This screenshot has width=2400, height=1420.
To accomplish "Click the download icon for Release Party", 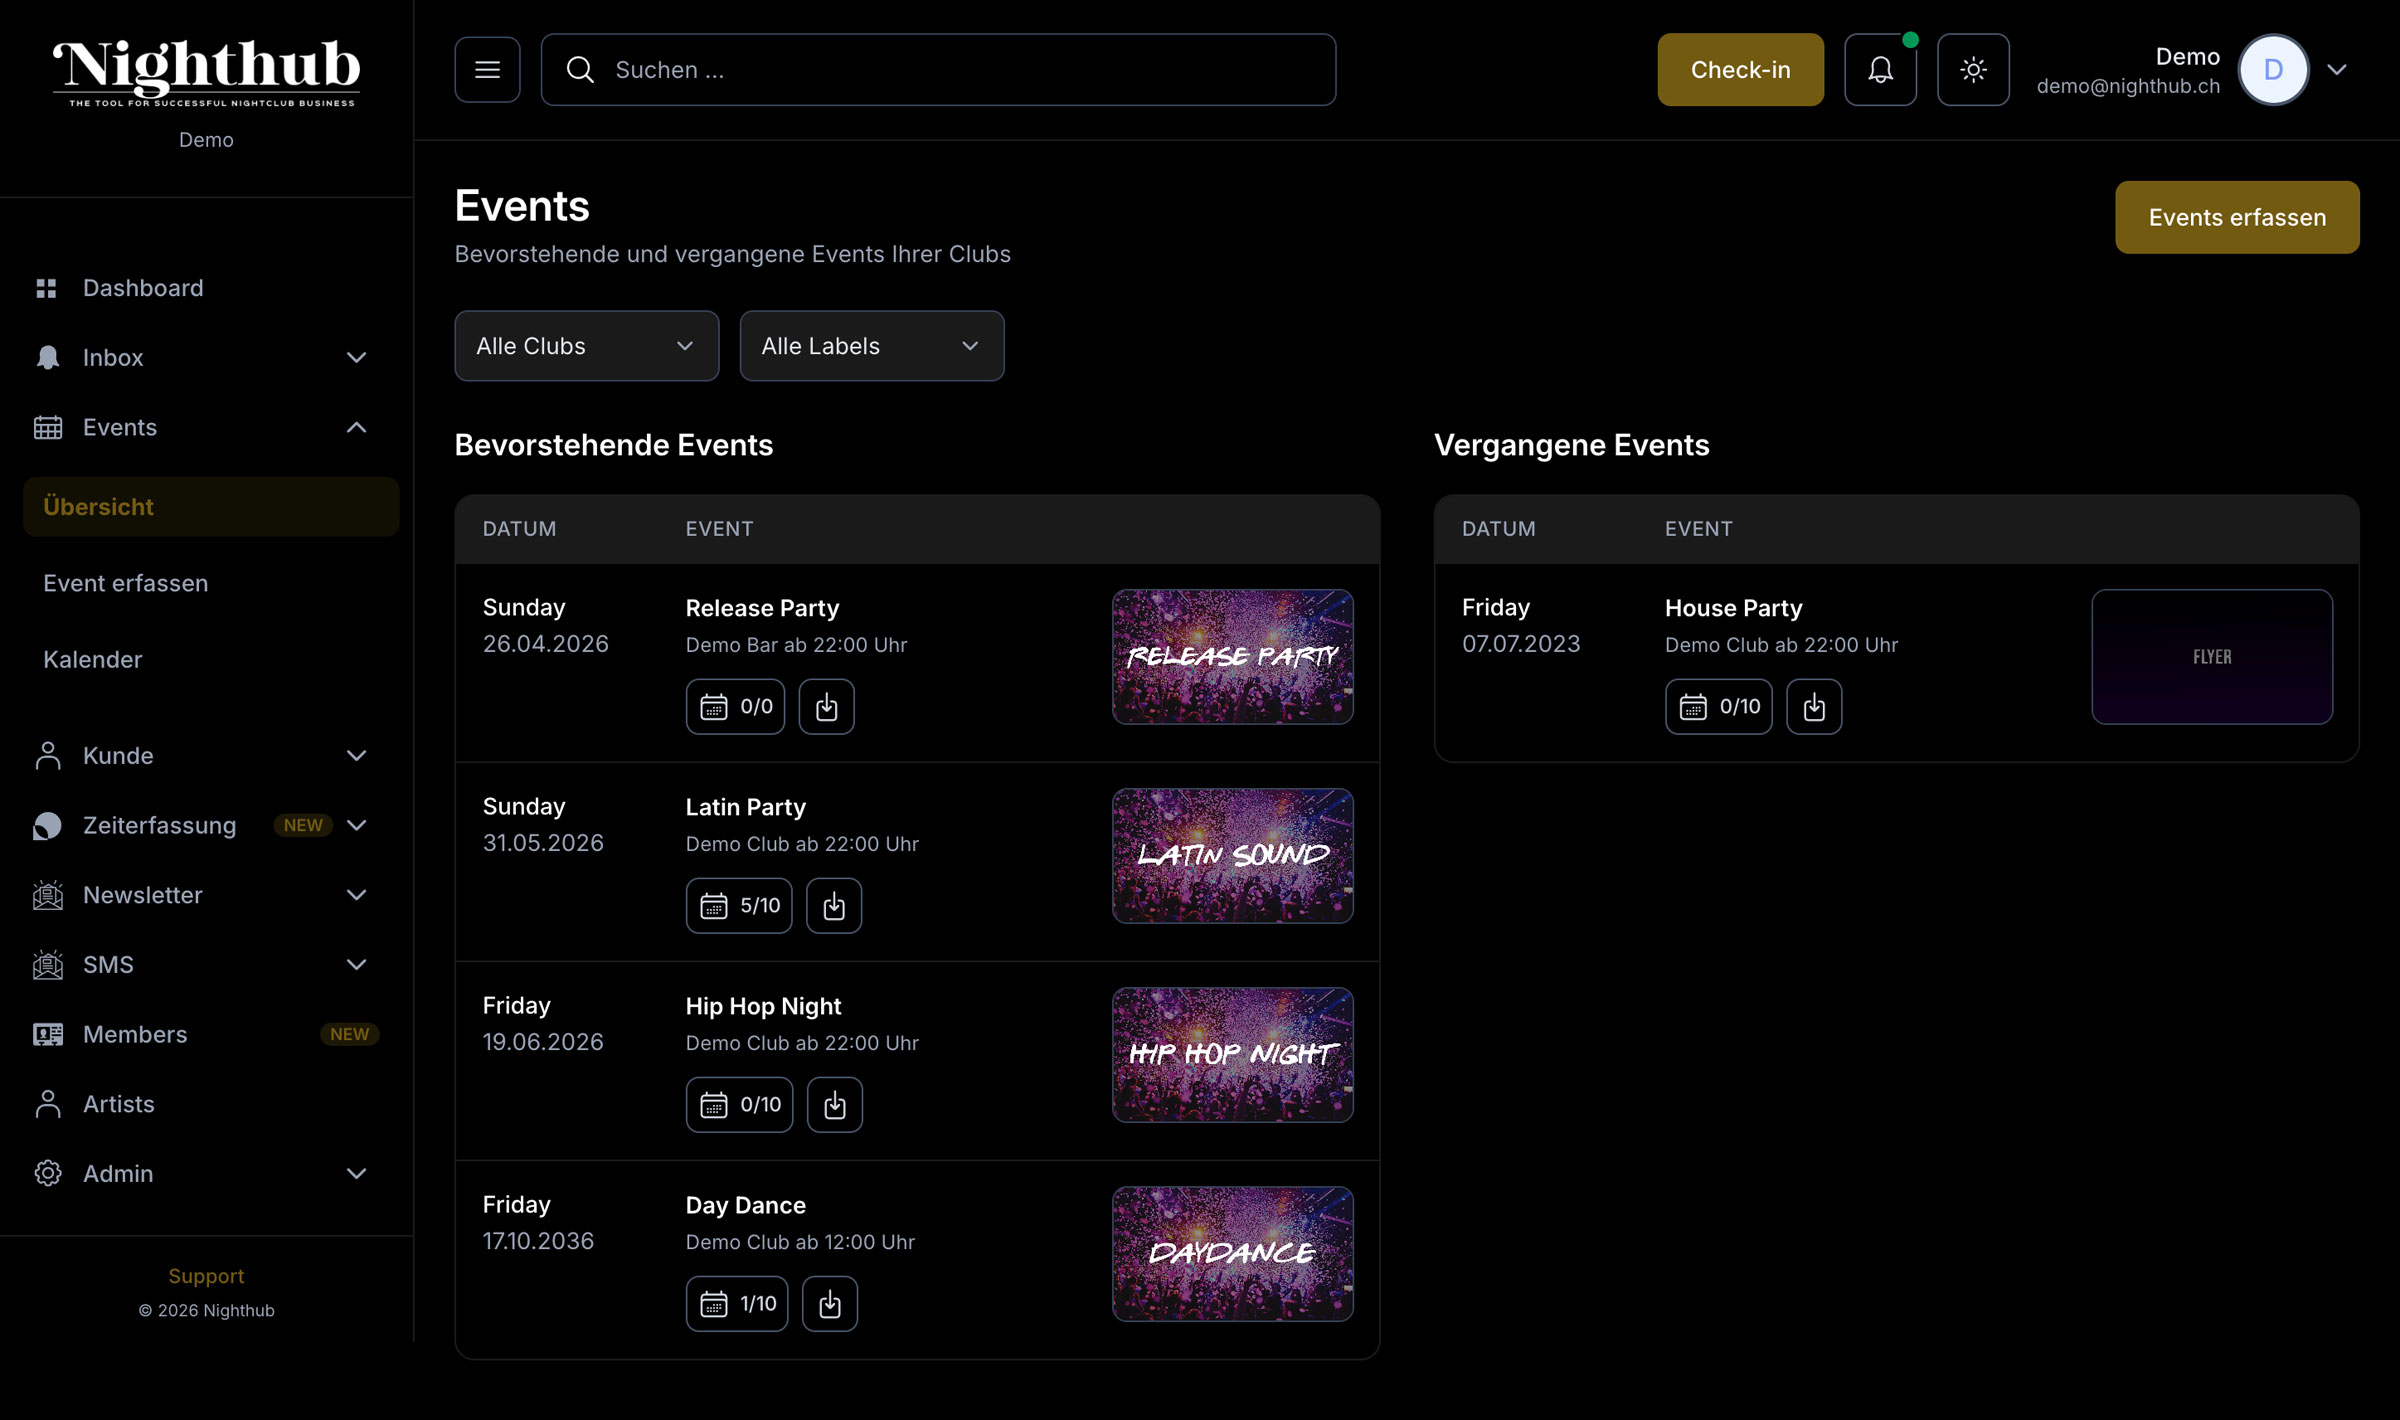I will 826,707.
